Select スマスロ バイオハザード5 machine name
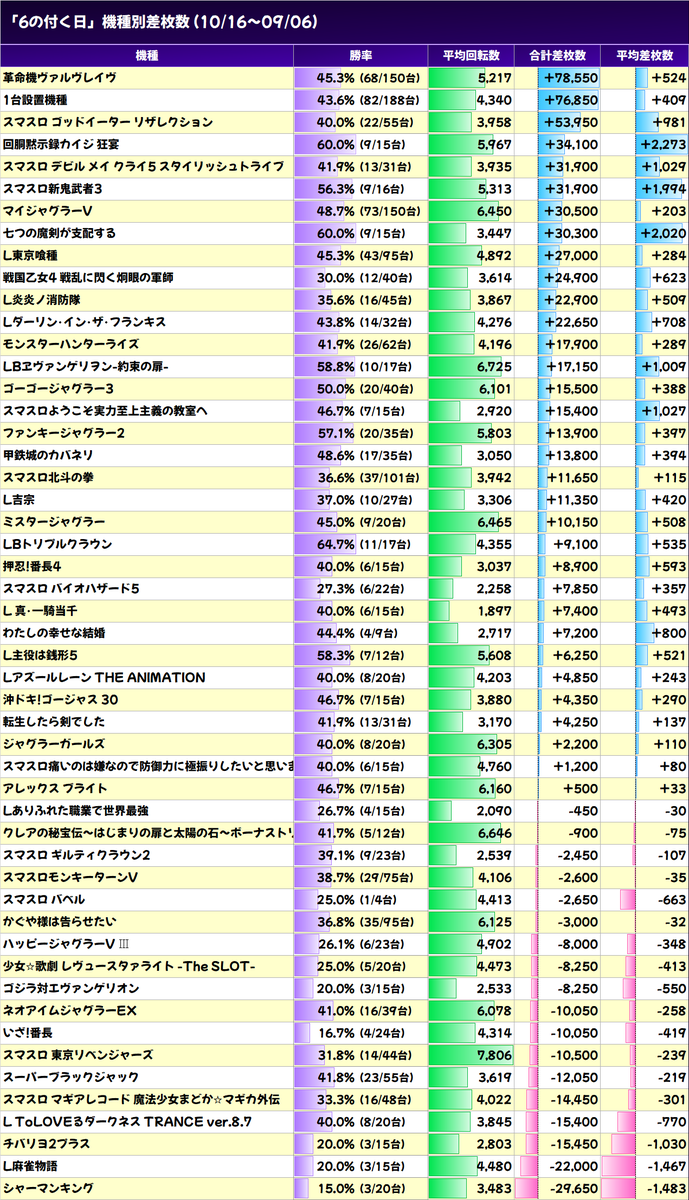 tap(71, 588)
